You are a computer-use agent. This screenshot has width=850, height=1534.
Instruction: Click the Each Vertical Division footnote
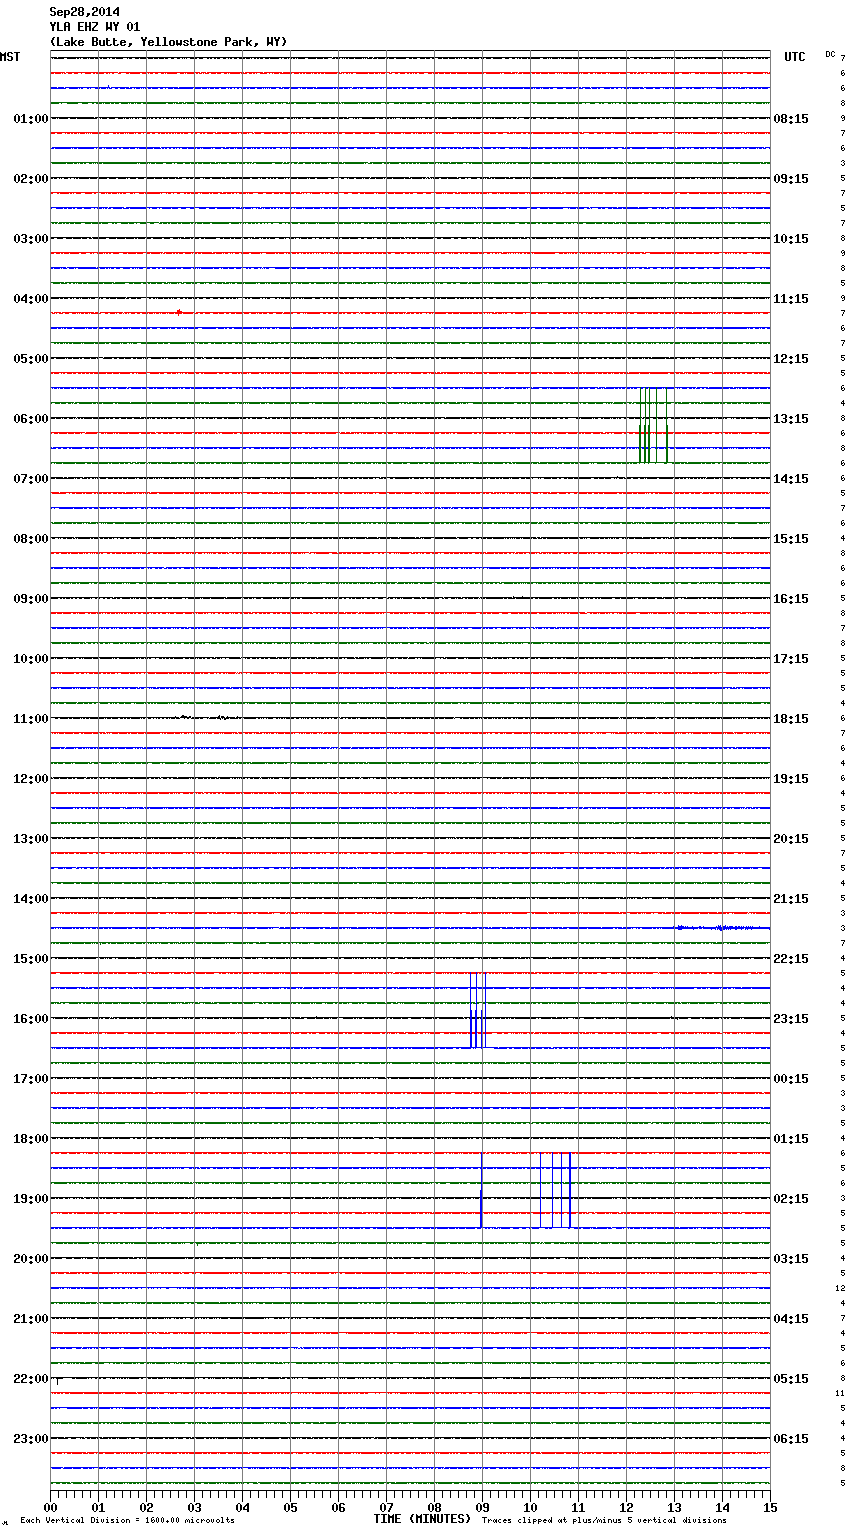127,1520
